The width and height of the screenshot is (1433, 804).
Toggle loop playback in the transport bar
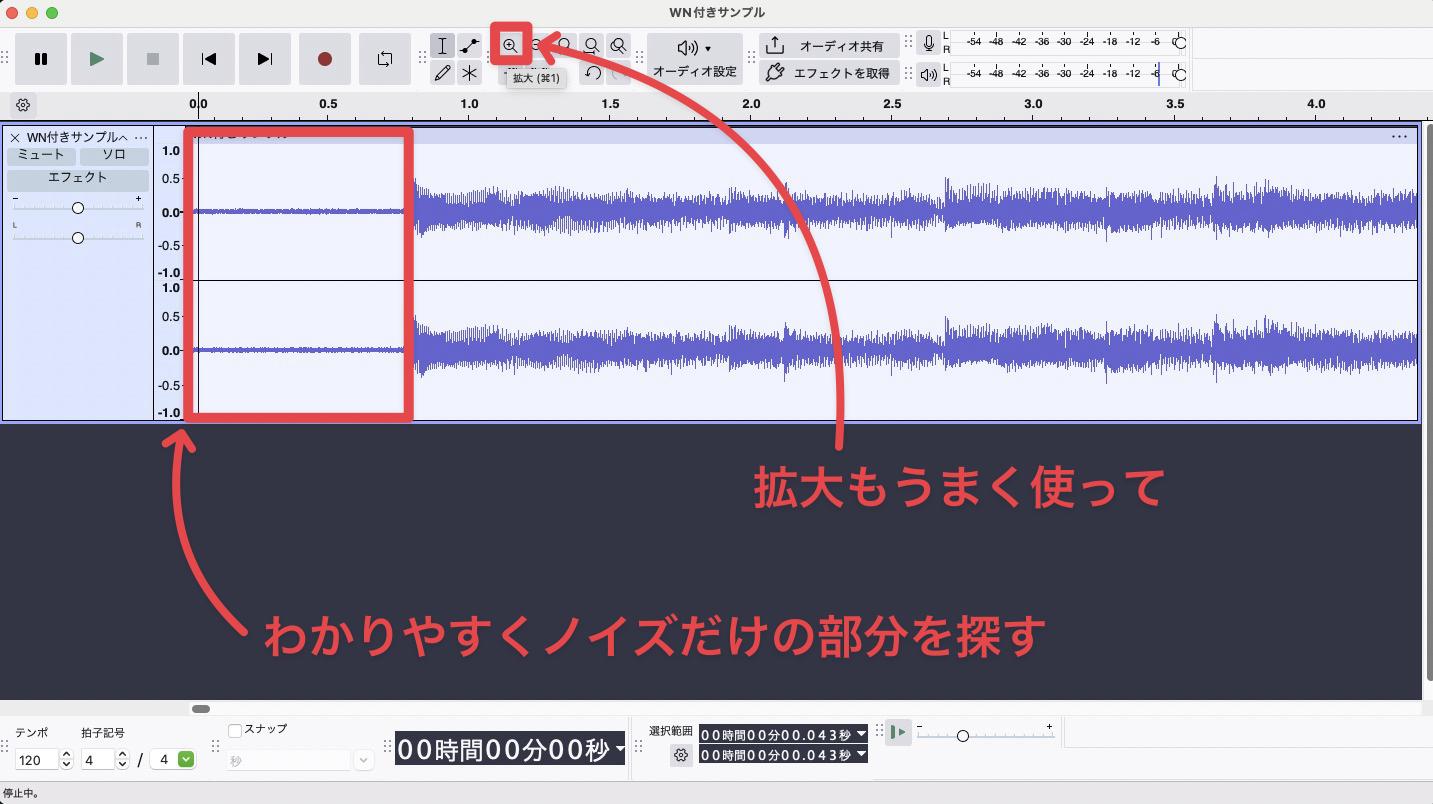point(385,59)
